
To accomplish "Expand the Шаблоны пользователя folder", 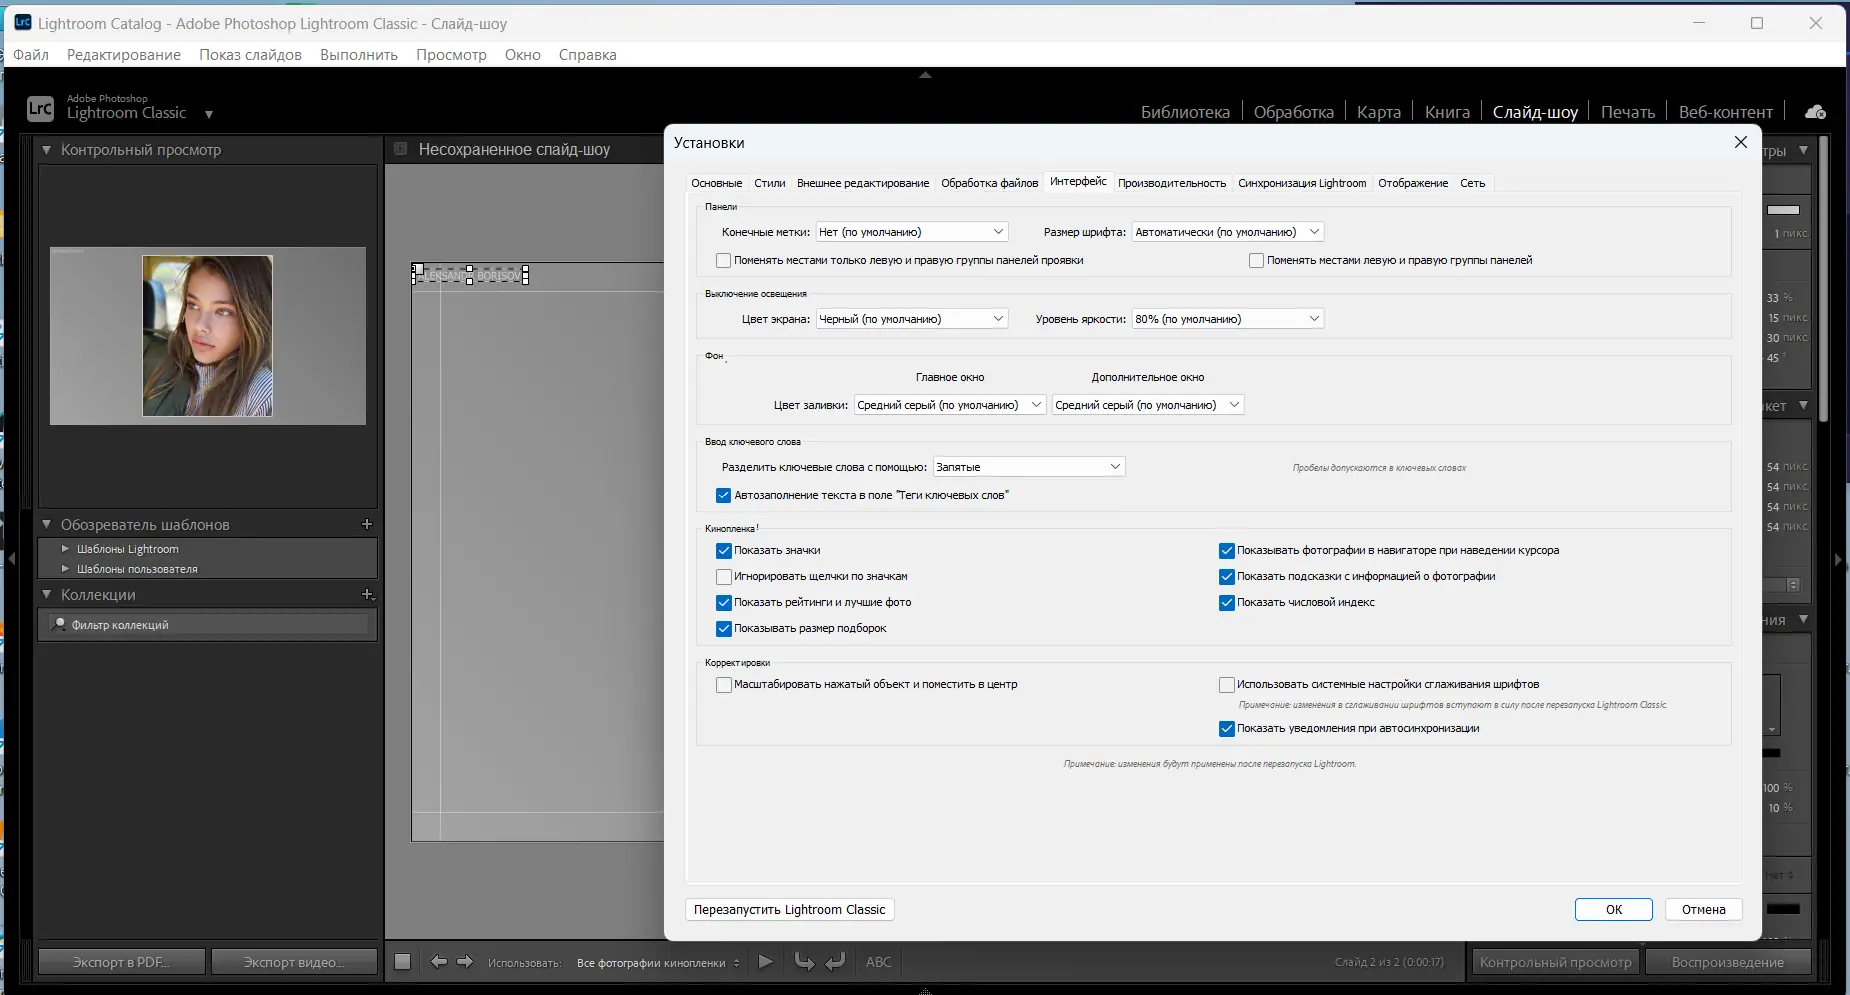I will 65,569.
